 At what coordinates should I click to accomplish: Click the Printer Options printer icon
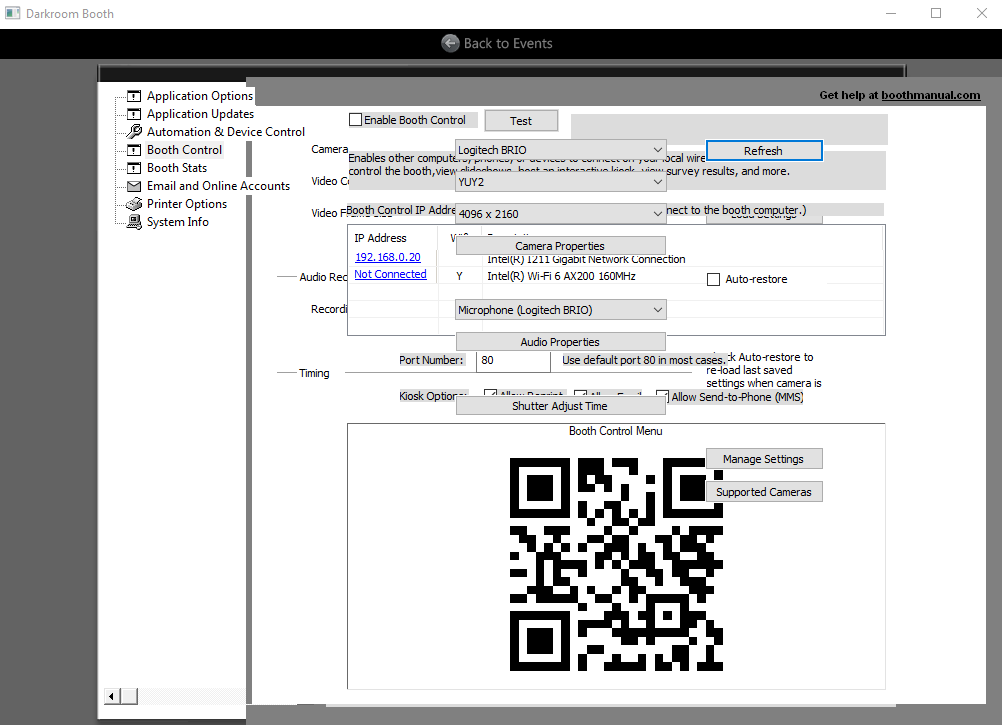click(134, 204)
